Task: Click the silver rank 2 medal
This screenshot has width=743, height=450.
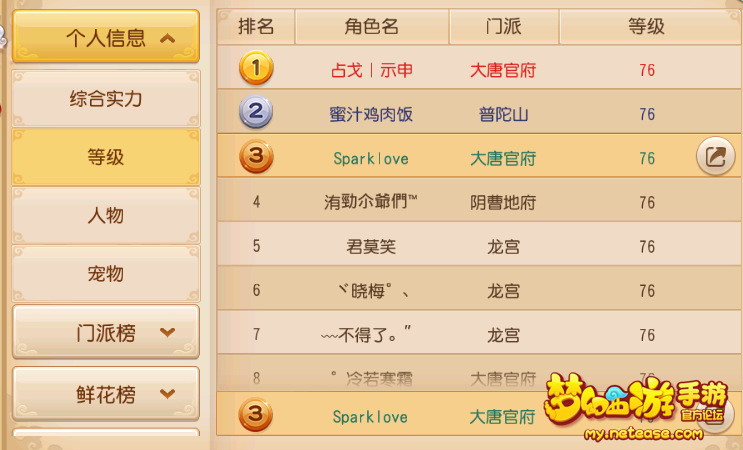Action: 256,112
